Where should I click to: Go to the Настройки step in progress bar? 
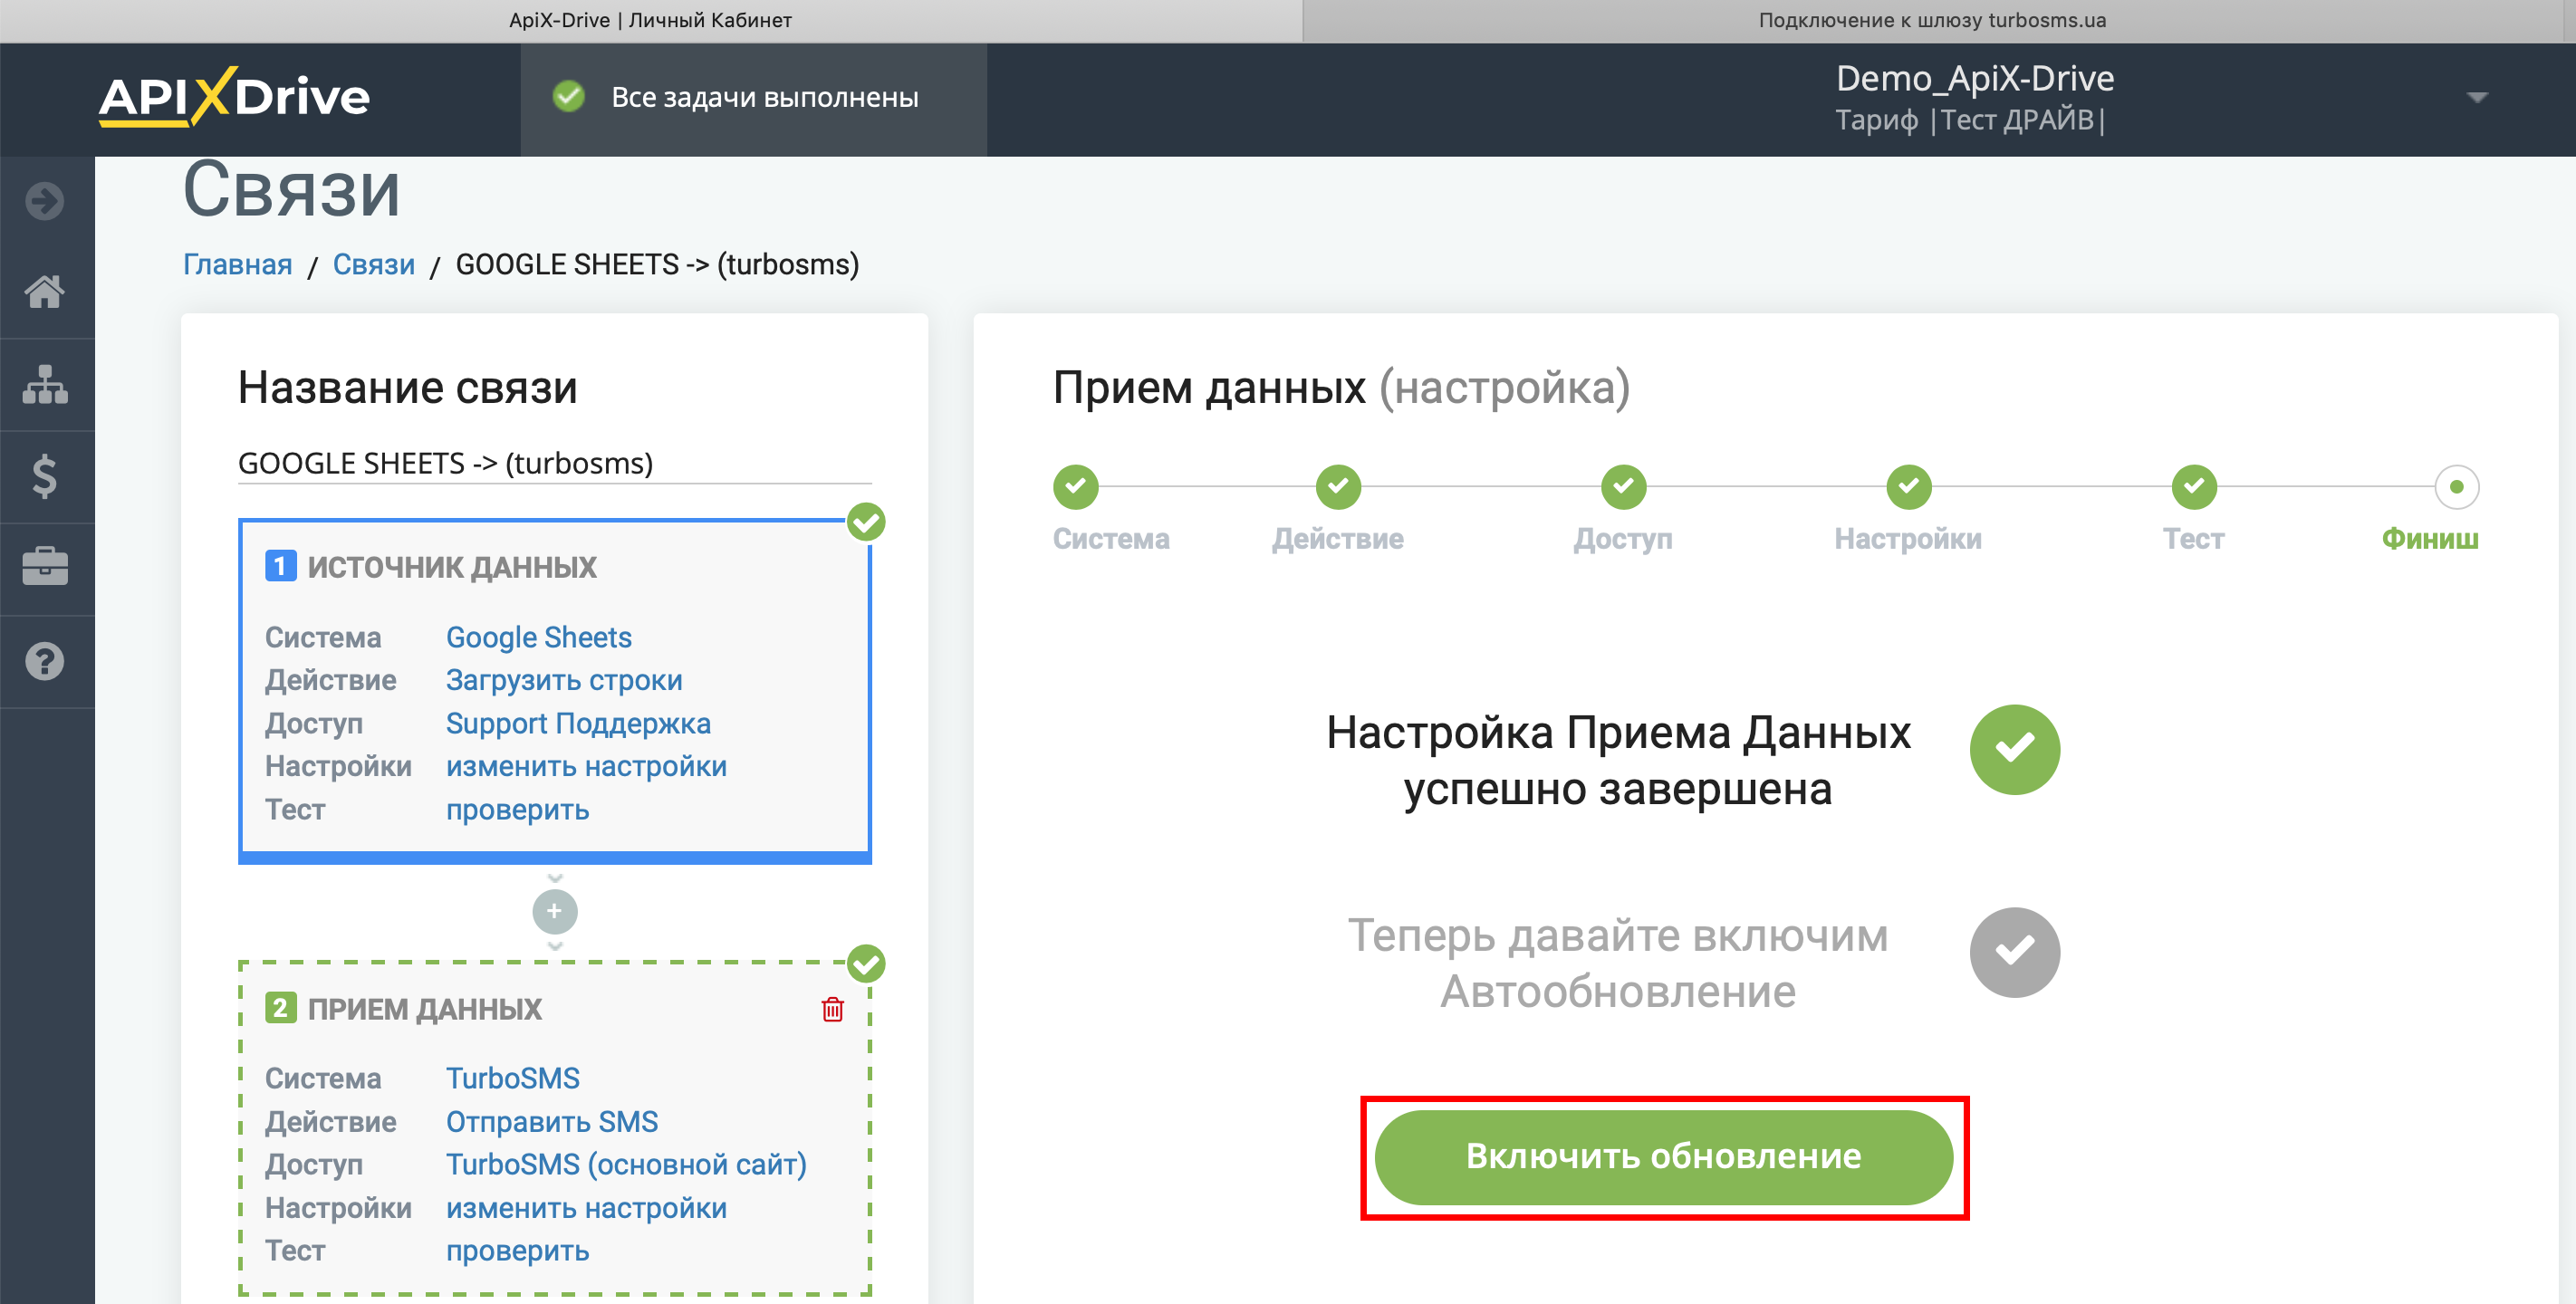tap(1908, 487)
